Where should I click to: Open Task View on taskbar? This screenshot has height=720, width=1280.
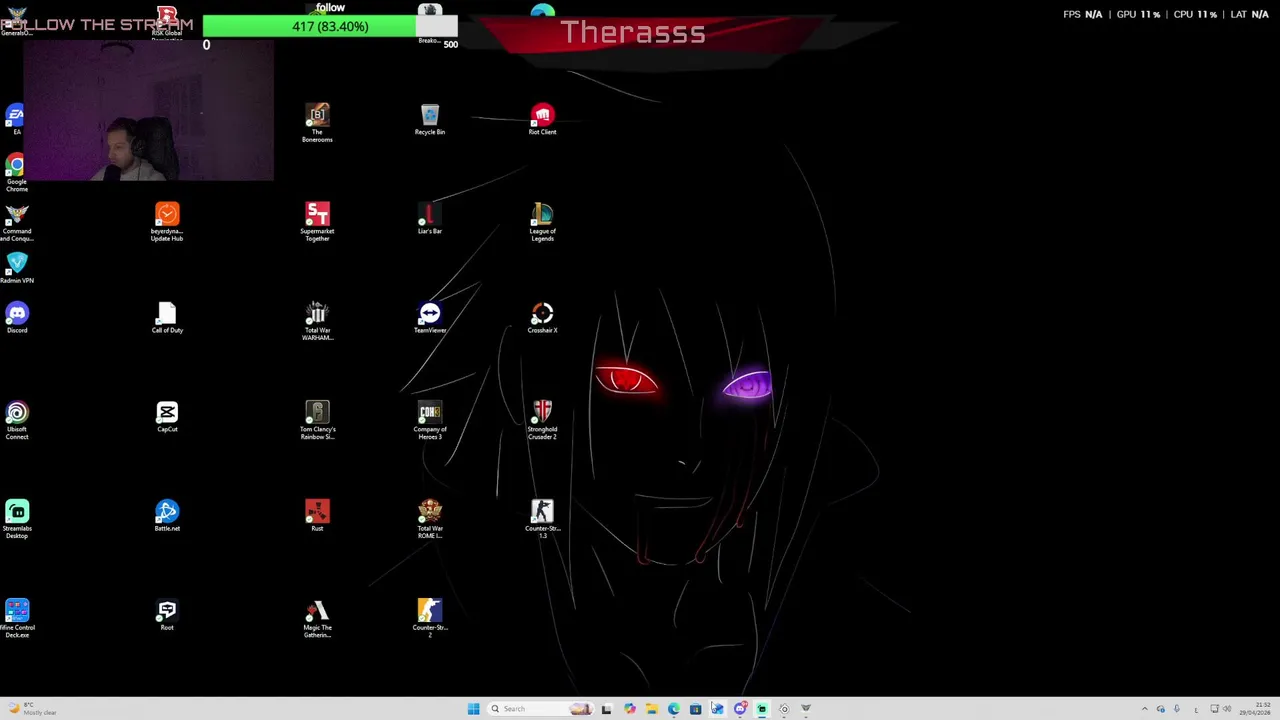(606, 709)
